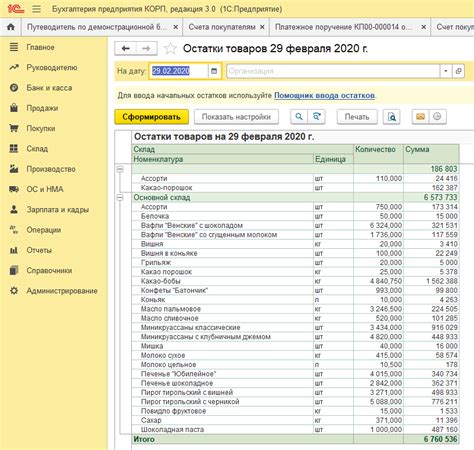Click the hamburger main menu icon
474x450 pixels.
click(x=36, y=9)
